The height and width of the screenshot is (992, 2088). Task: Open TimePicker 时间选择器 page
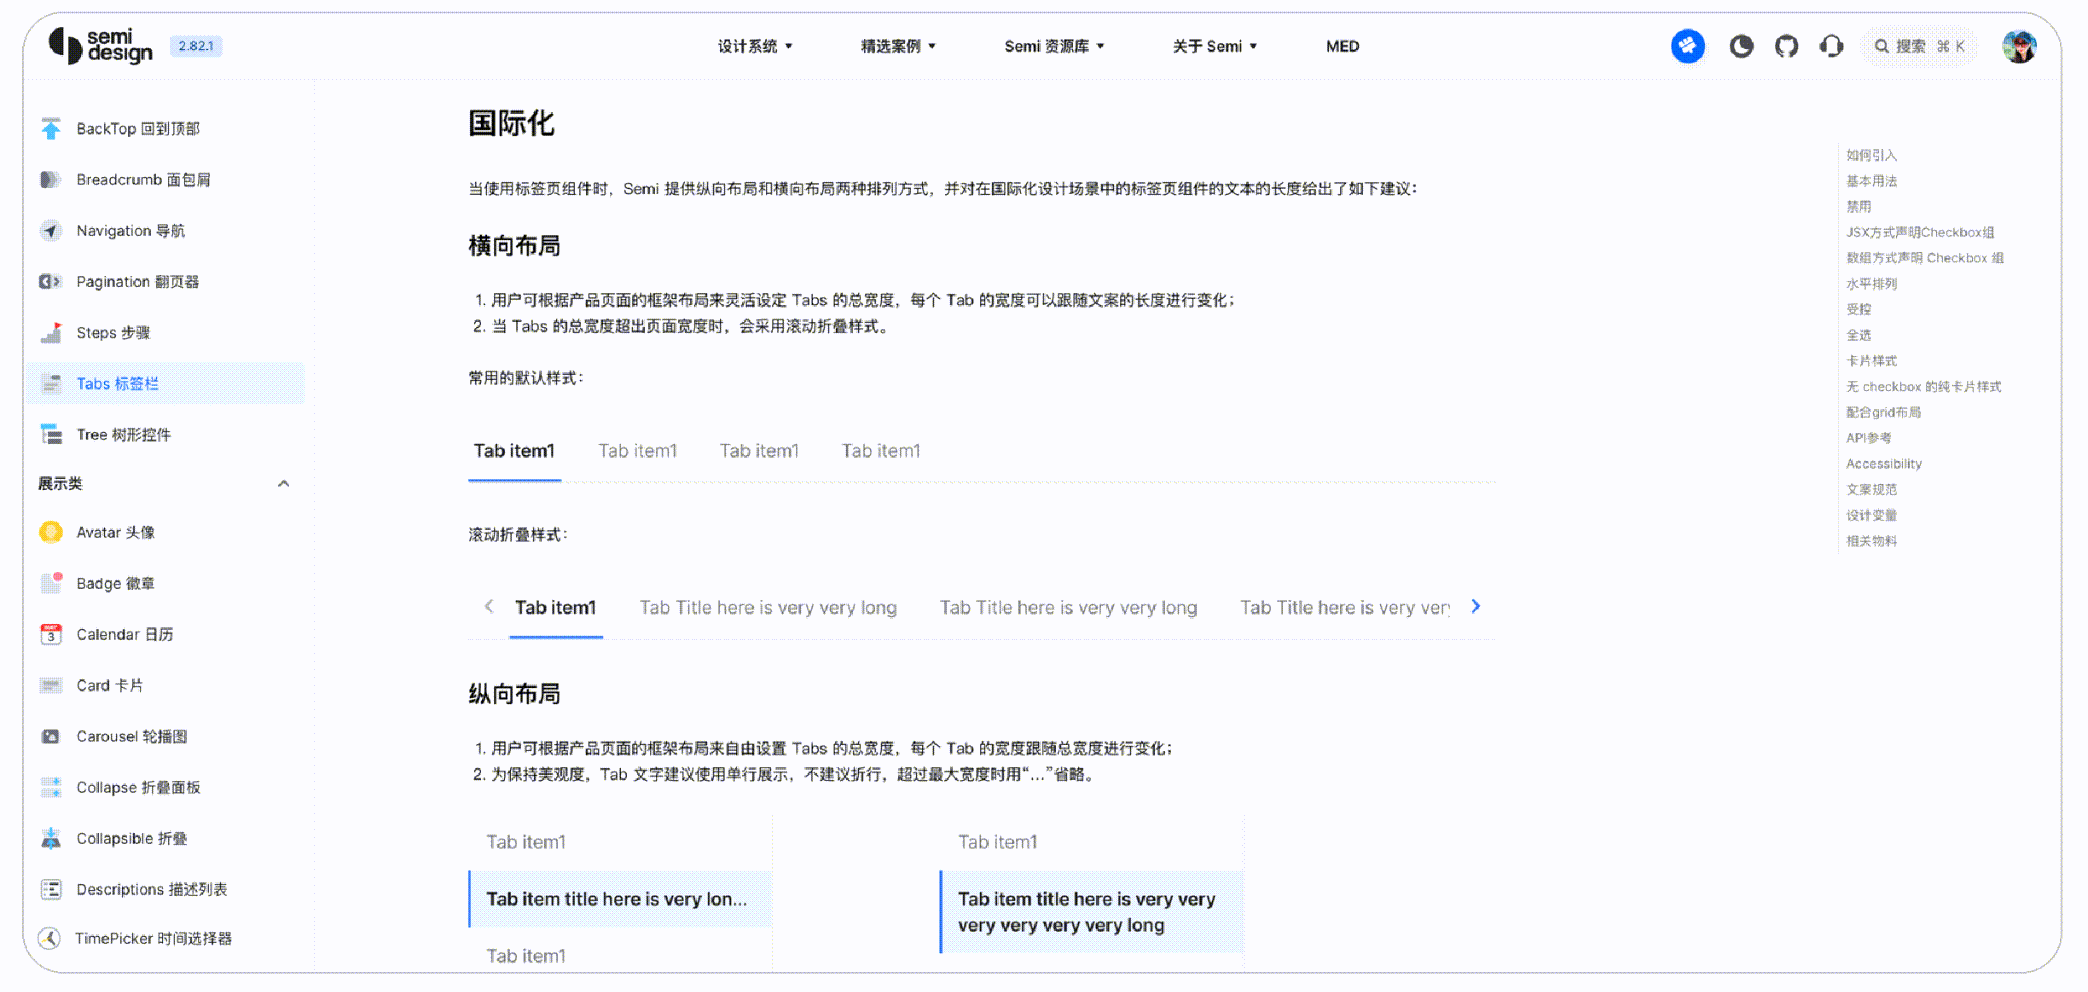[x=152, y=939]
